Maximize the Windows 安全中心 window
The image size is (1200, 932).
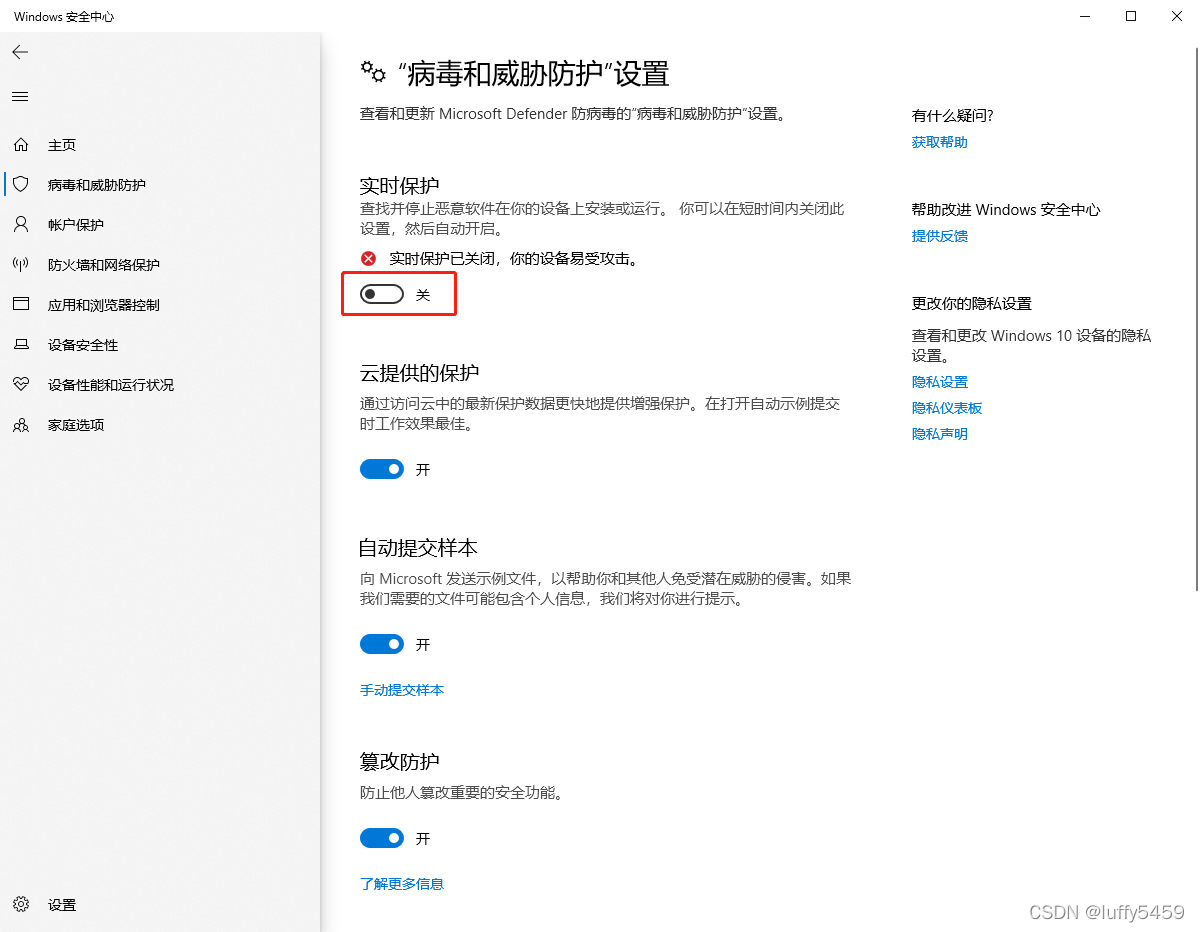1131,16
